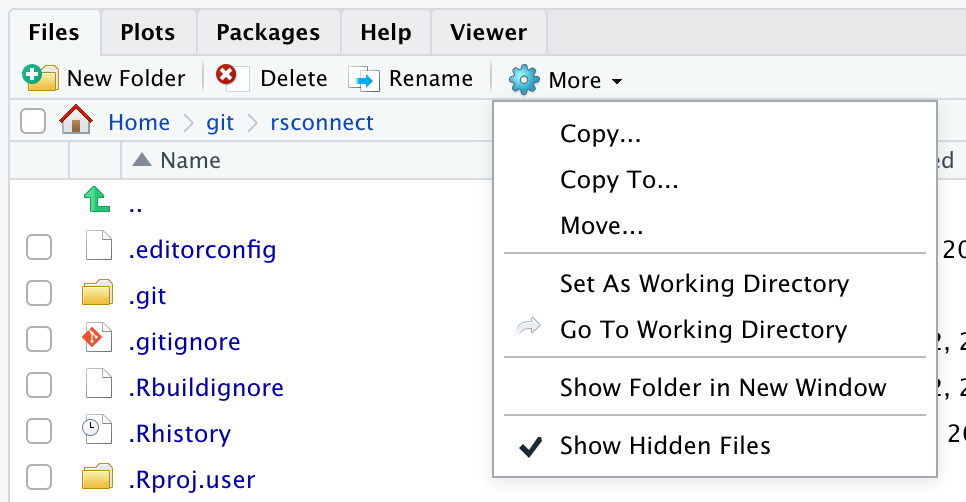Click the Home house icon in breadcrumb
The width and height of the screenshot is (966, 502).
[76, 122]
